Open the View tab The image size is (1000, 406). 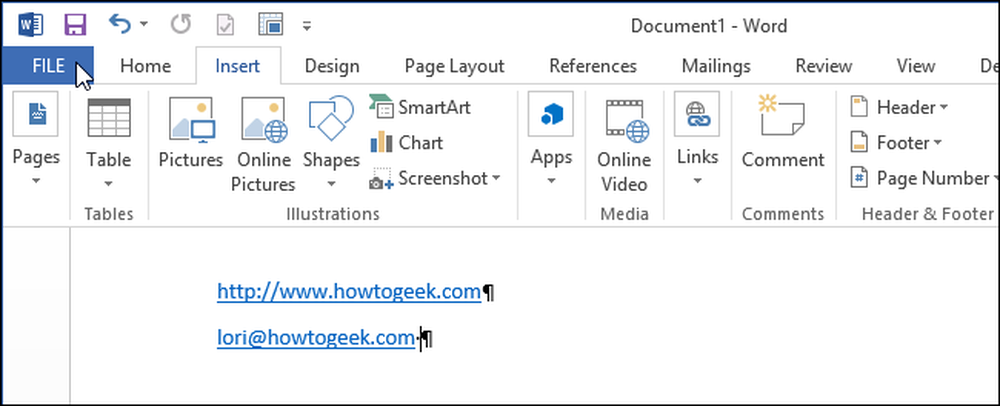tap(916, 66)
